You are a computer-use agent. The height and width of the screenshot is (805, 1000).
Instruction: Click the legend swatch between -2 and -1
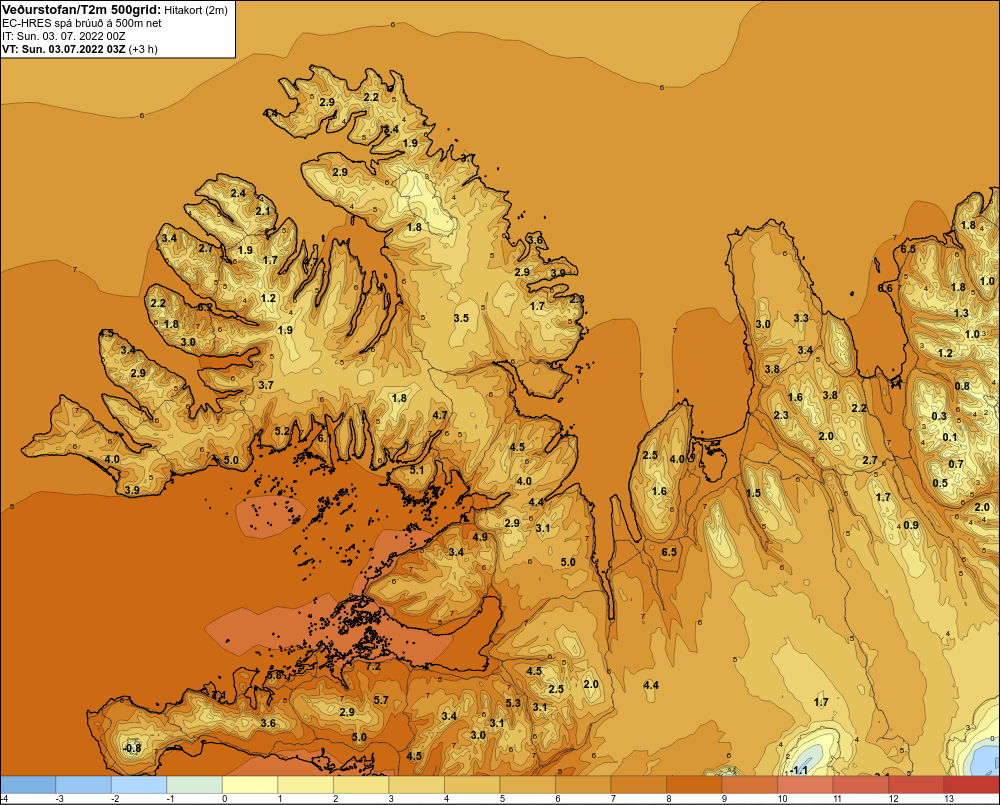(139, 784)
